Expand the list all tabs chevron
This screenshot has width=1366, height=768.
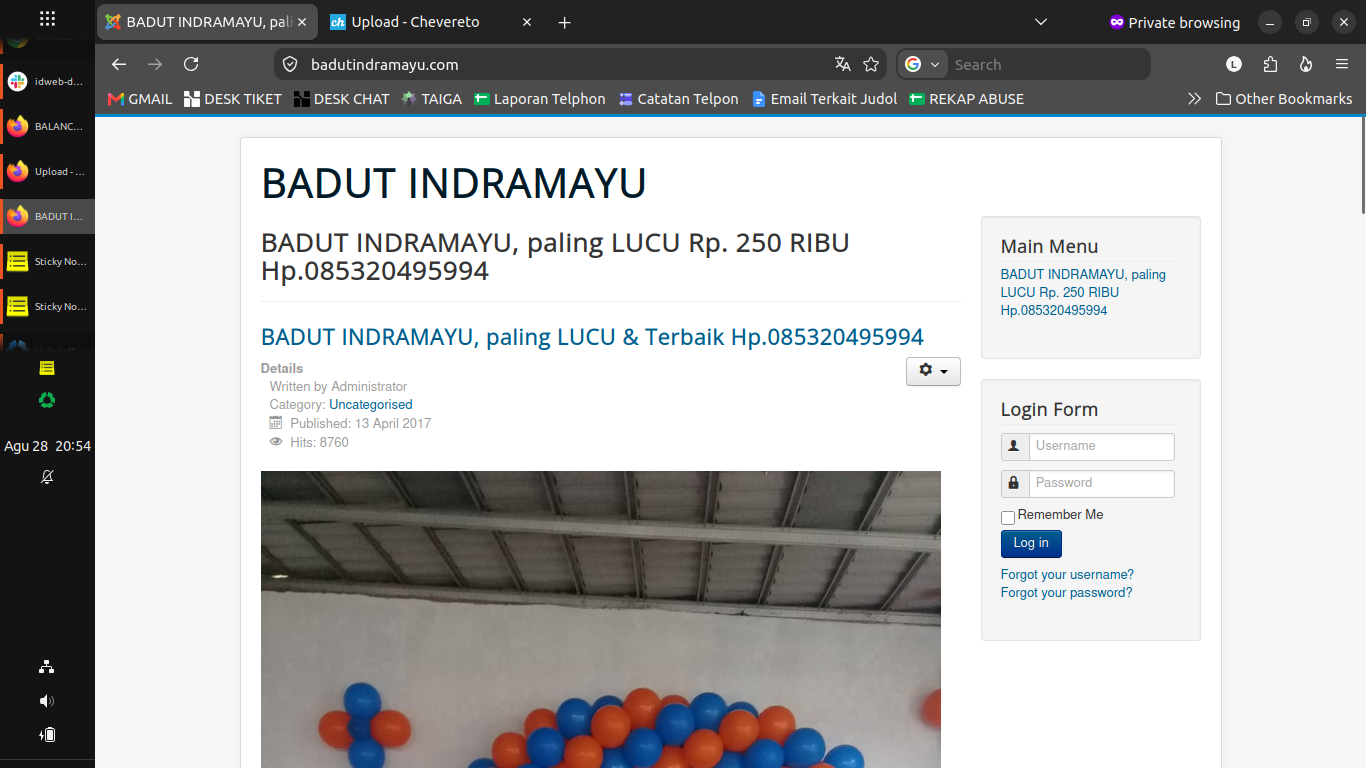1041,22
